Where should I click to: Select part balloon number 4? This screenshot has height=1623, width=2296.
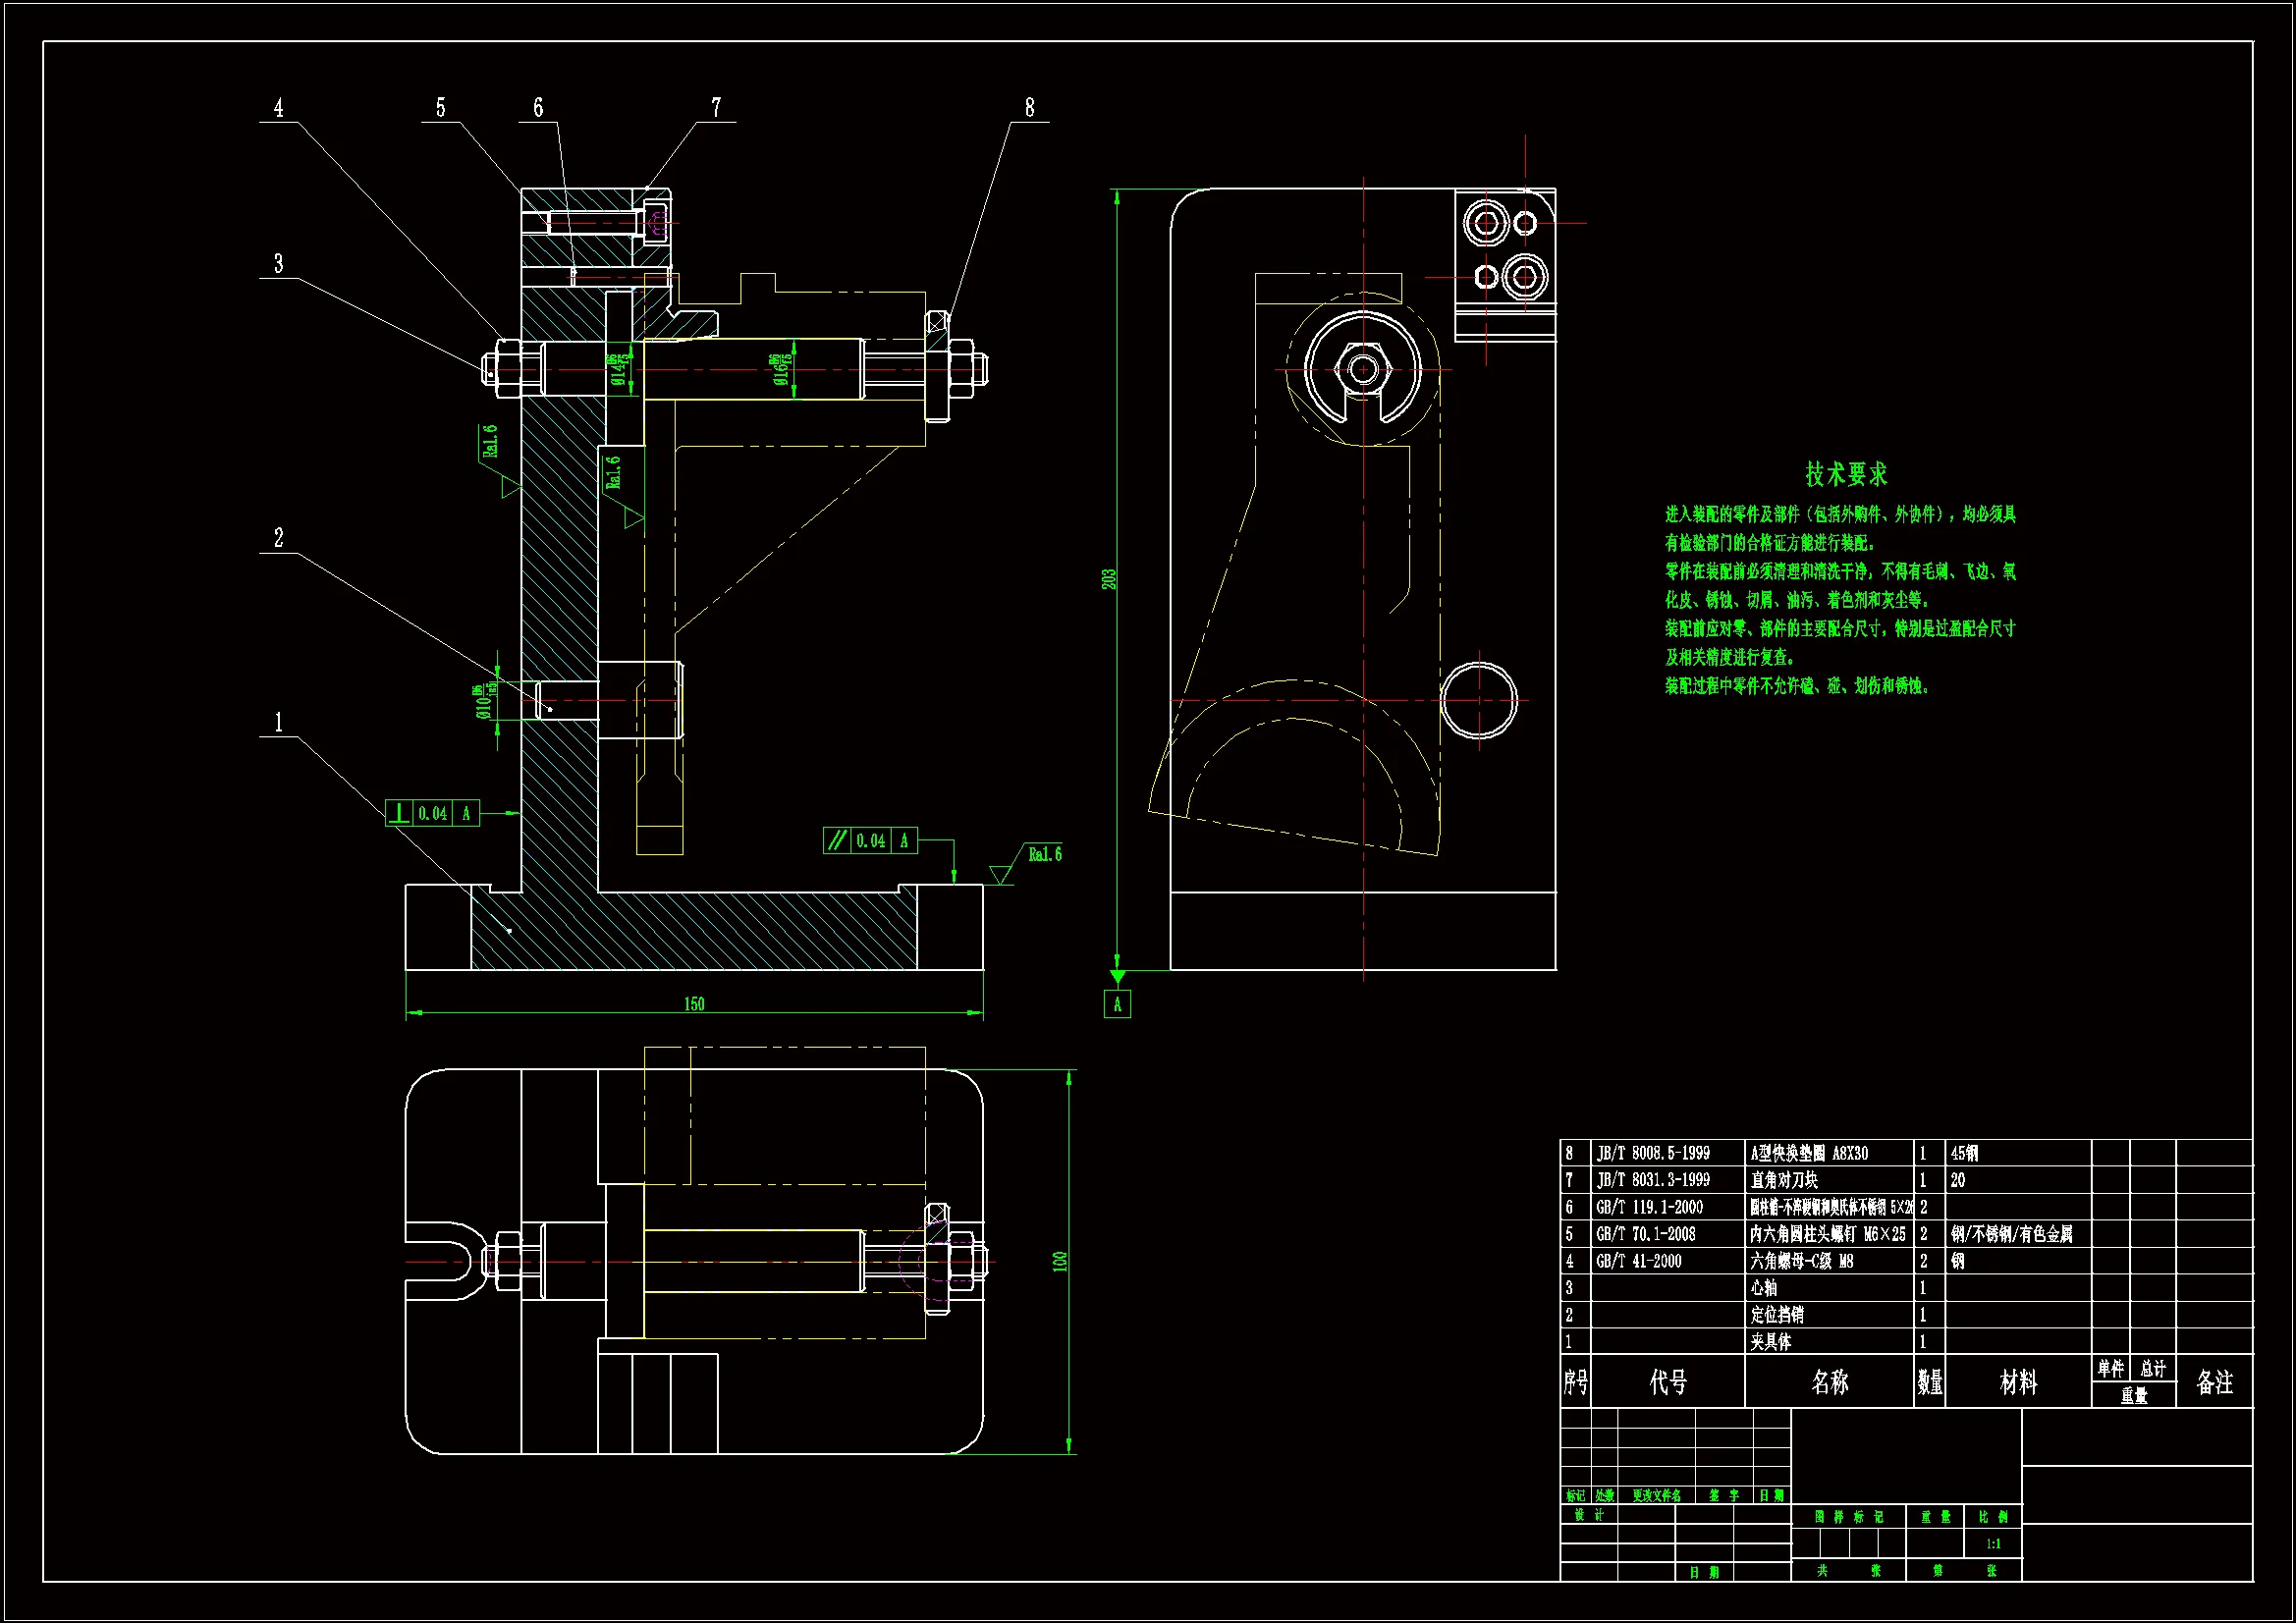click(278, 108)
